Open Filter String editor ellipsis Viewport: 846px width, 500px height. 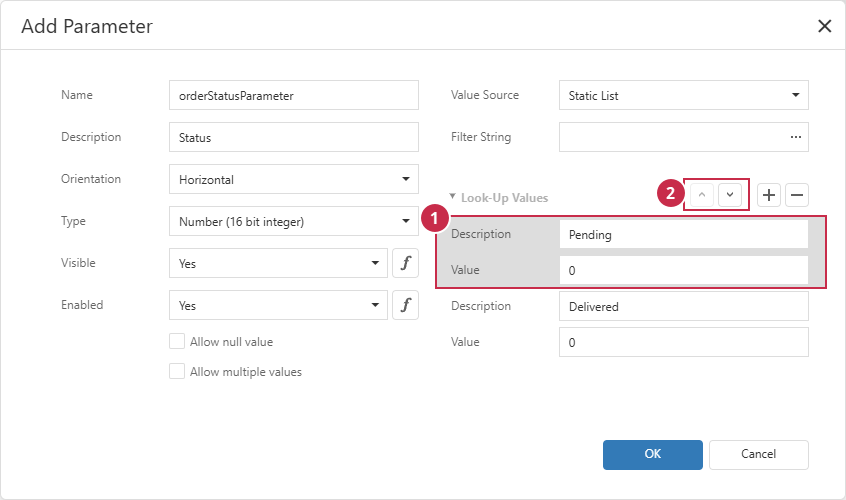pos(795,137)
